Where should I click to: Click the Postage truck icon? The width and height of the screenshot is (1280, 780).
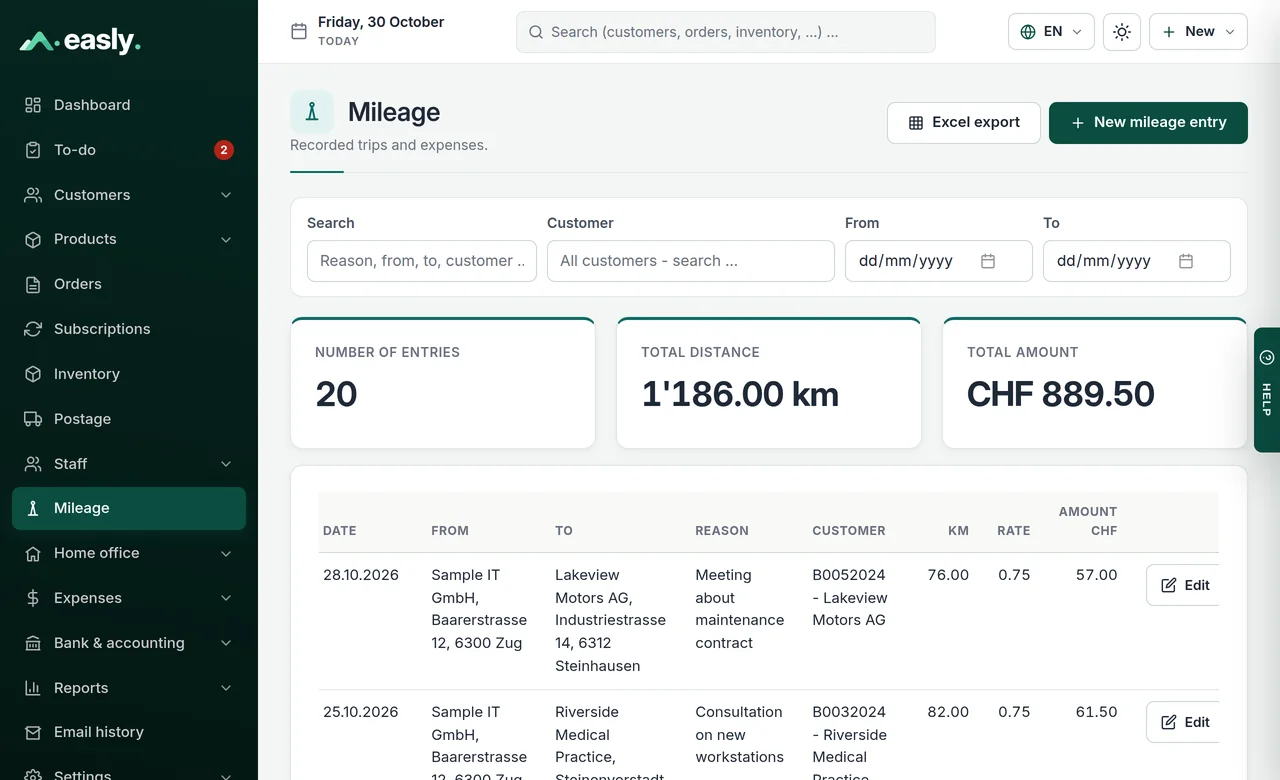33,419
